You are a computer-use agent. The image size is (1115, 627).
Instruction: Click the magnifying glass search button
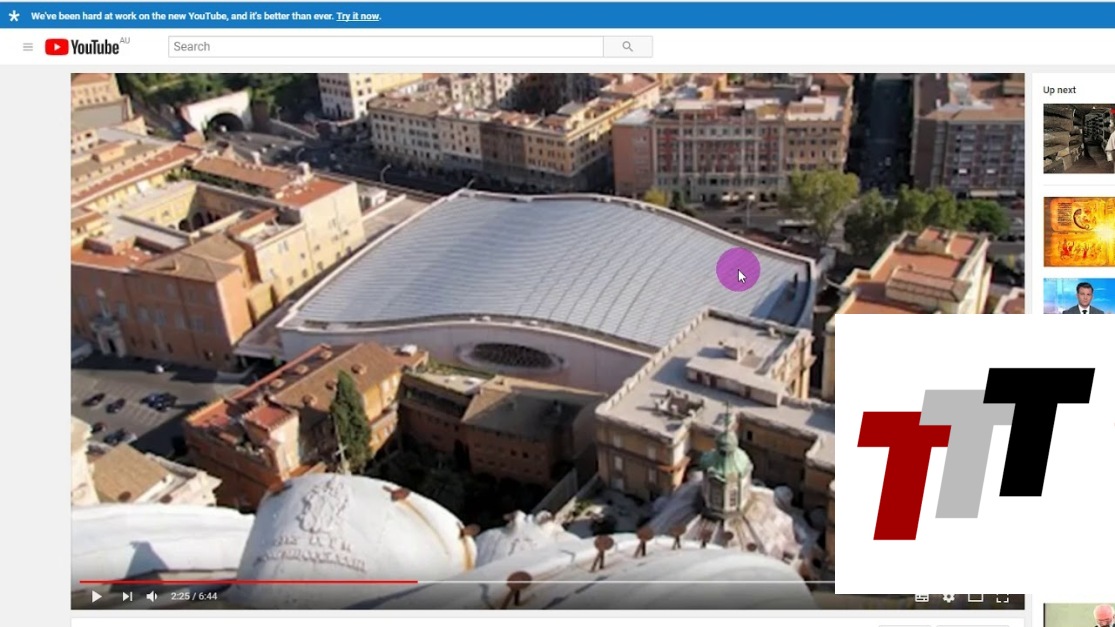628,47
